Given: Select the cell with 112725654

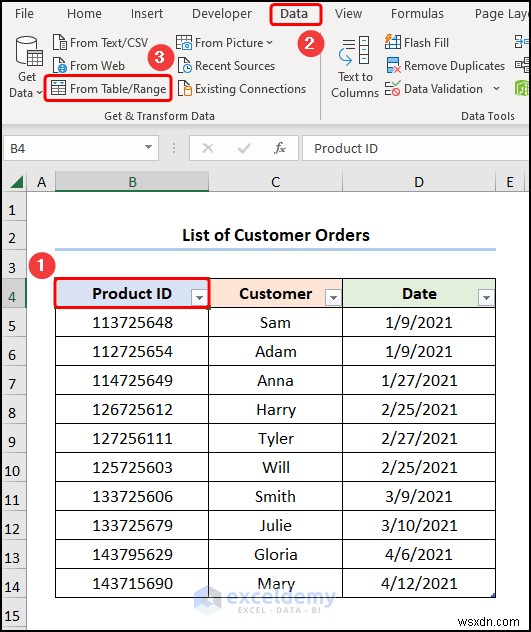Looking at the screenshot, I should pos(132,351).
